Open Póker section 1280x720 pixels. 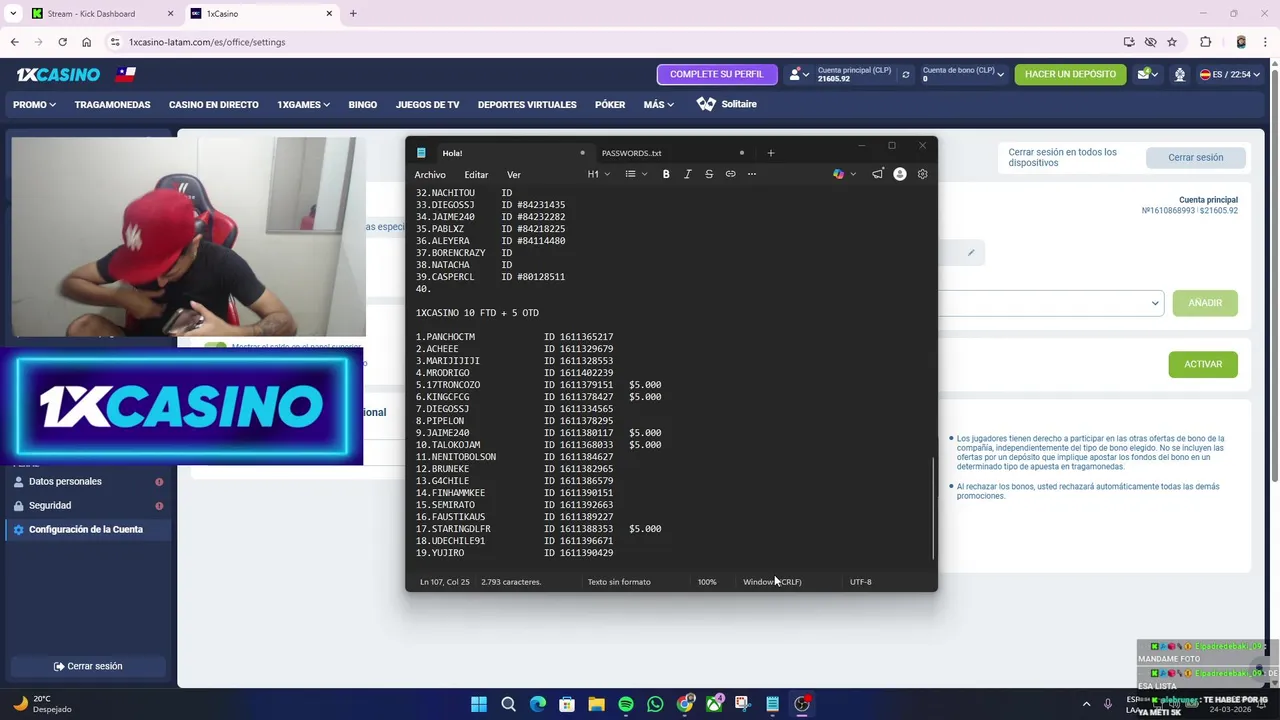pyautogui.click(x=610, y=104)
